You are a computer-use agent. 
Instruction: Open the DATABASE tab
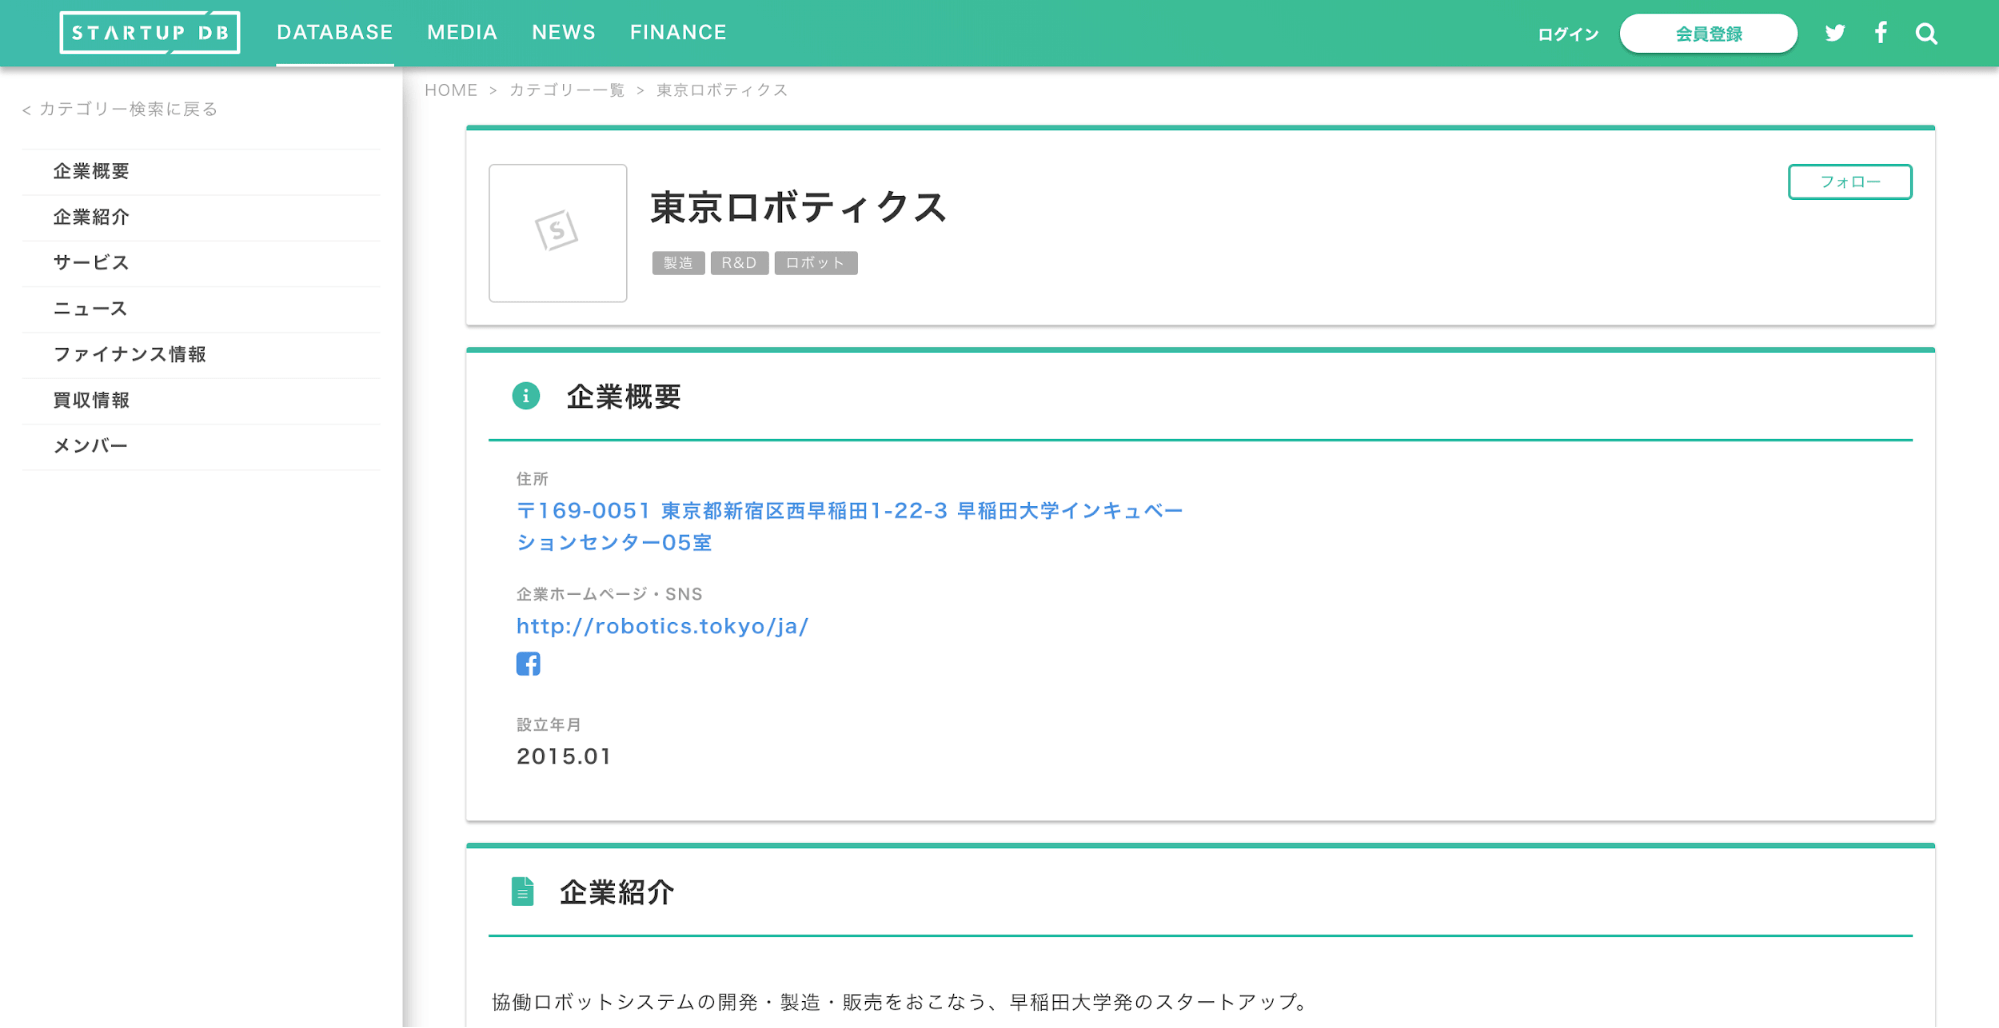tap(335, 33)
